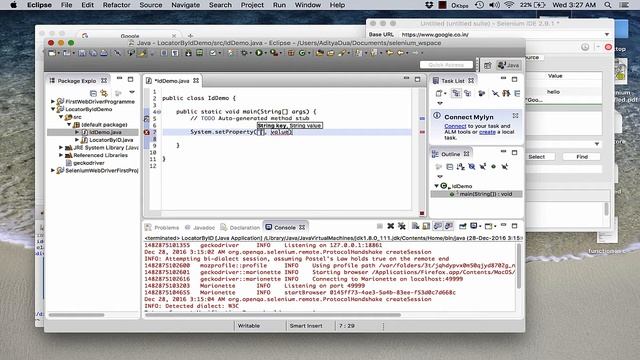Viewport: 640px width, 360px height.
Task: Click Focus on Workweek icon in Task List
Action: (x=482, y=93)
